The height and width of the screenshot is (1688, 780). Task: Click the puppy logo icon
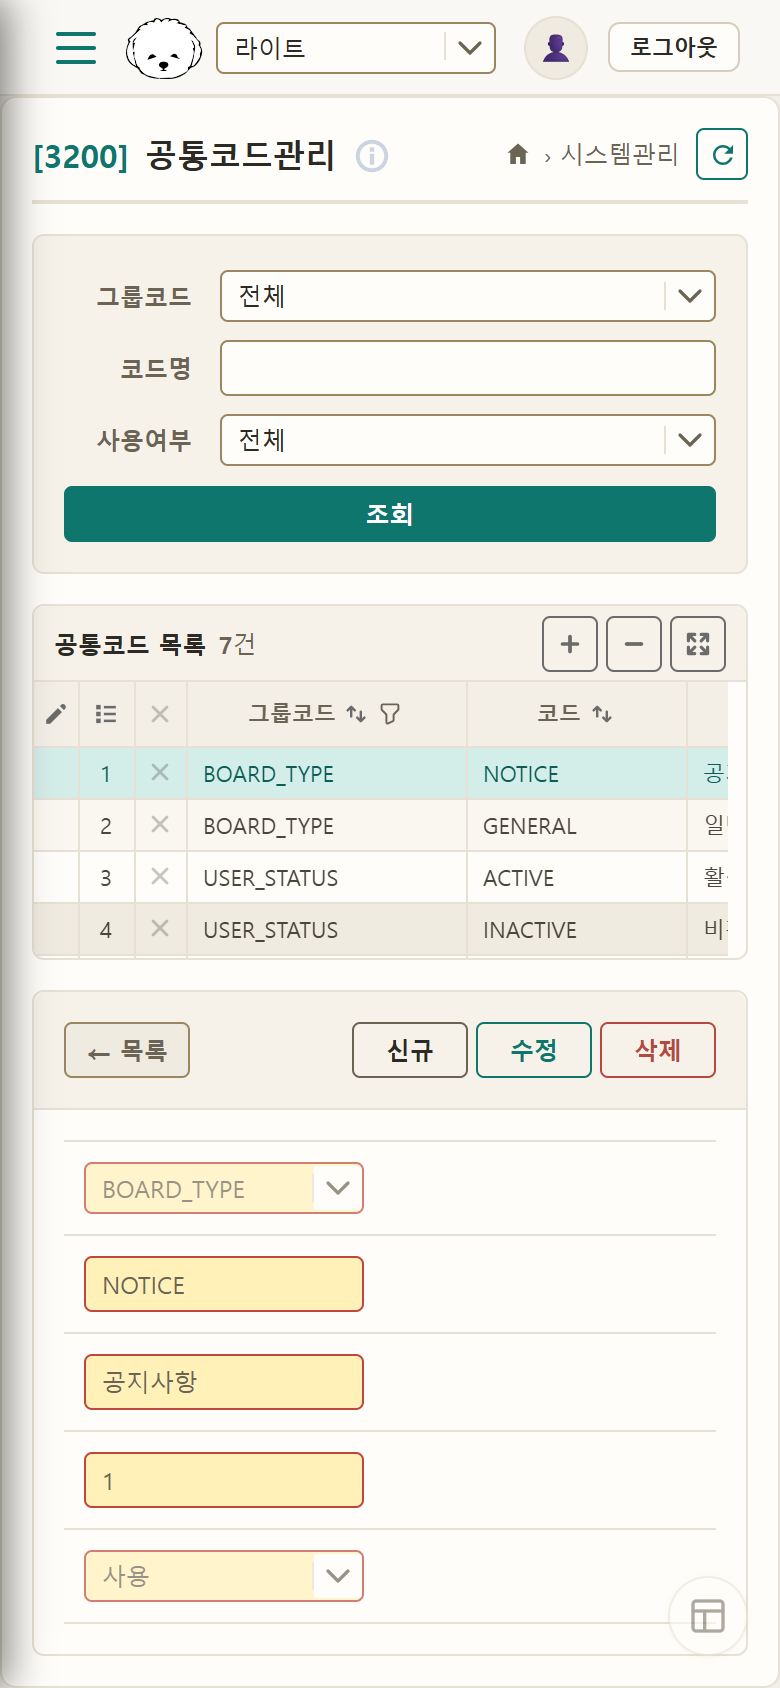pos(163,48)
